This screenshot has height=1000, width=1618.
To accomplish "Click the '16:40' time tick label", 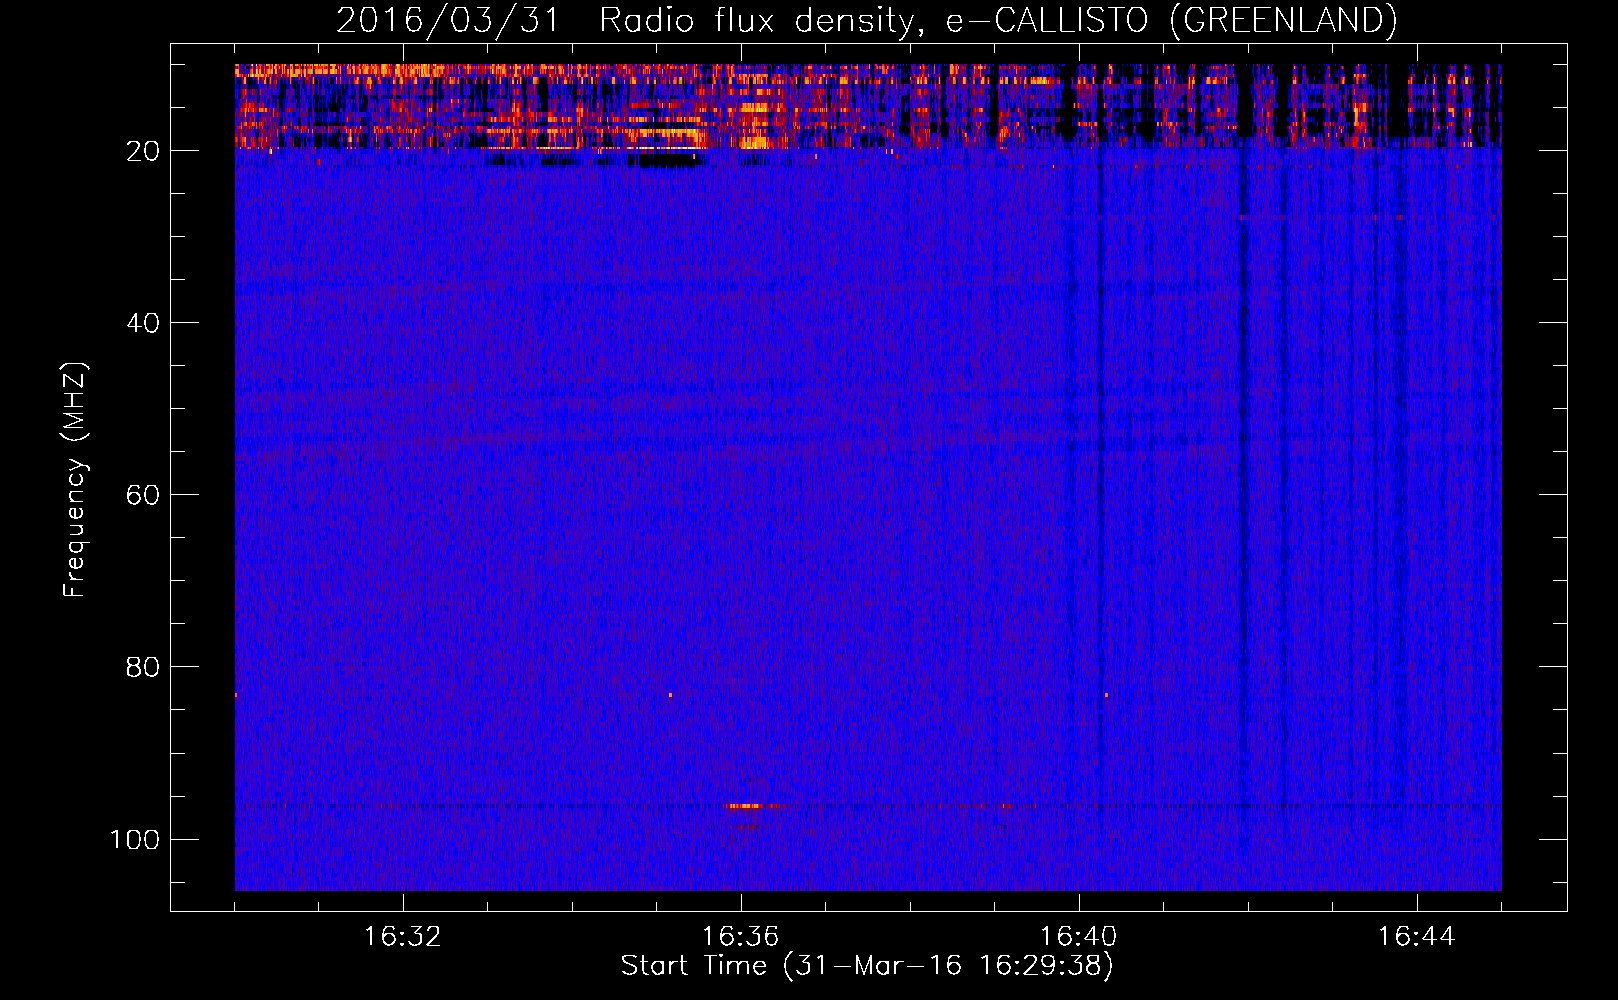I will (x=1079, y=937).
